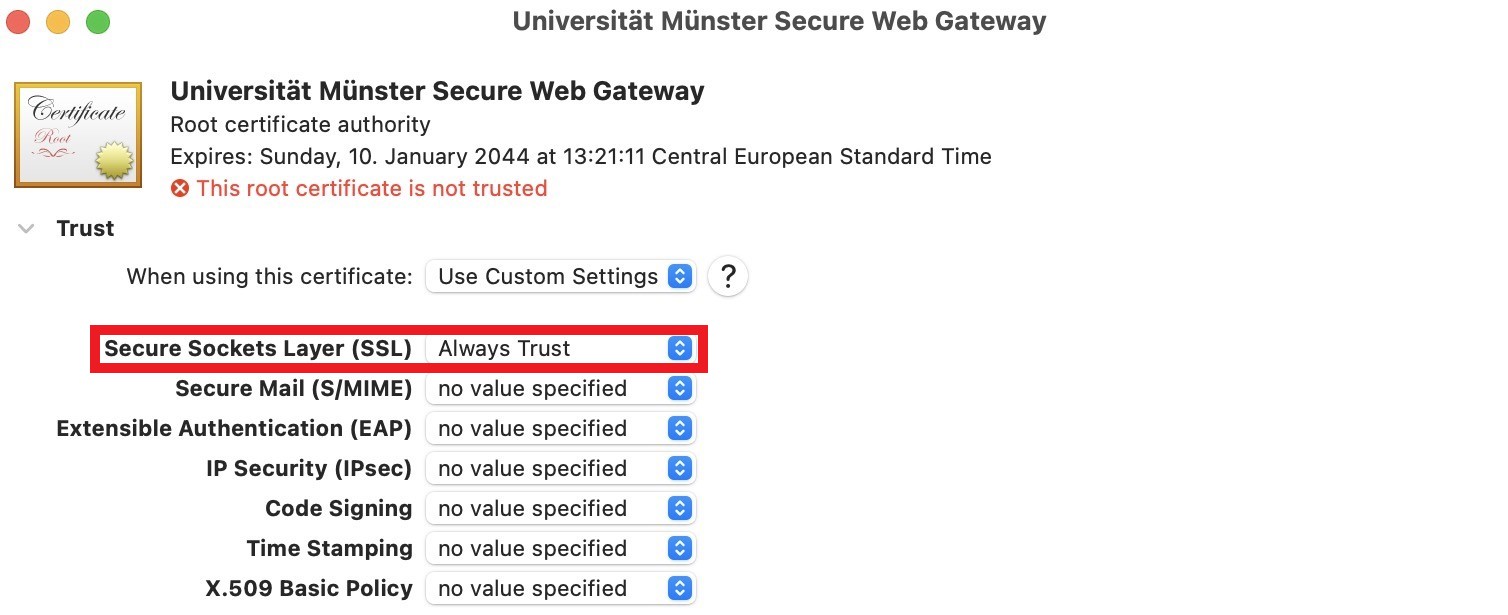This screenshot has height=615, width=1508.
Task: Click the Trust section heading label
Action: coord(85,229)
